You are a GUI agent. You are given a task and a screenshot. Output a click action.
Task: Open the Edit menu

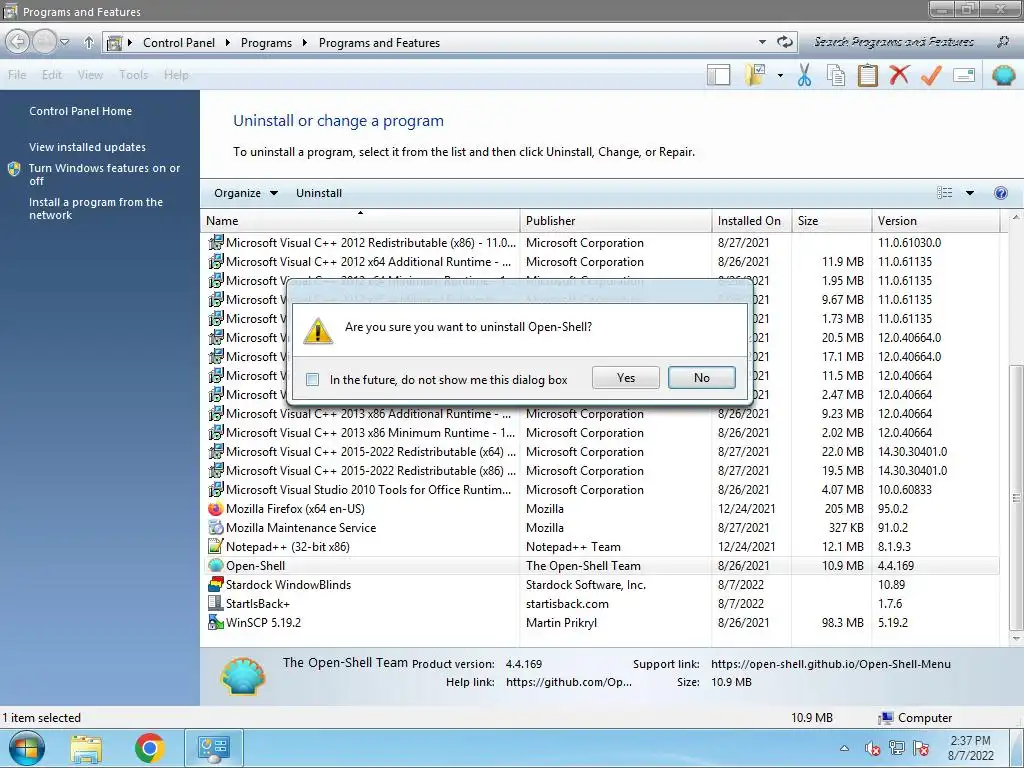(x=52, y=75)
